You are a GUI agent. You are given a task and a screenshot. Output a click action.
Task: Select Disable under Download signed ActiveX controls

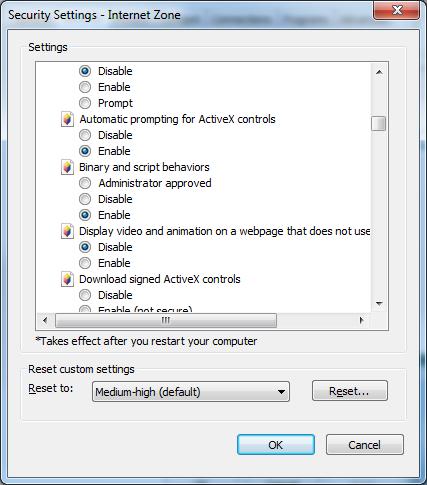click(x=85, y=295)
